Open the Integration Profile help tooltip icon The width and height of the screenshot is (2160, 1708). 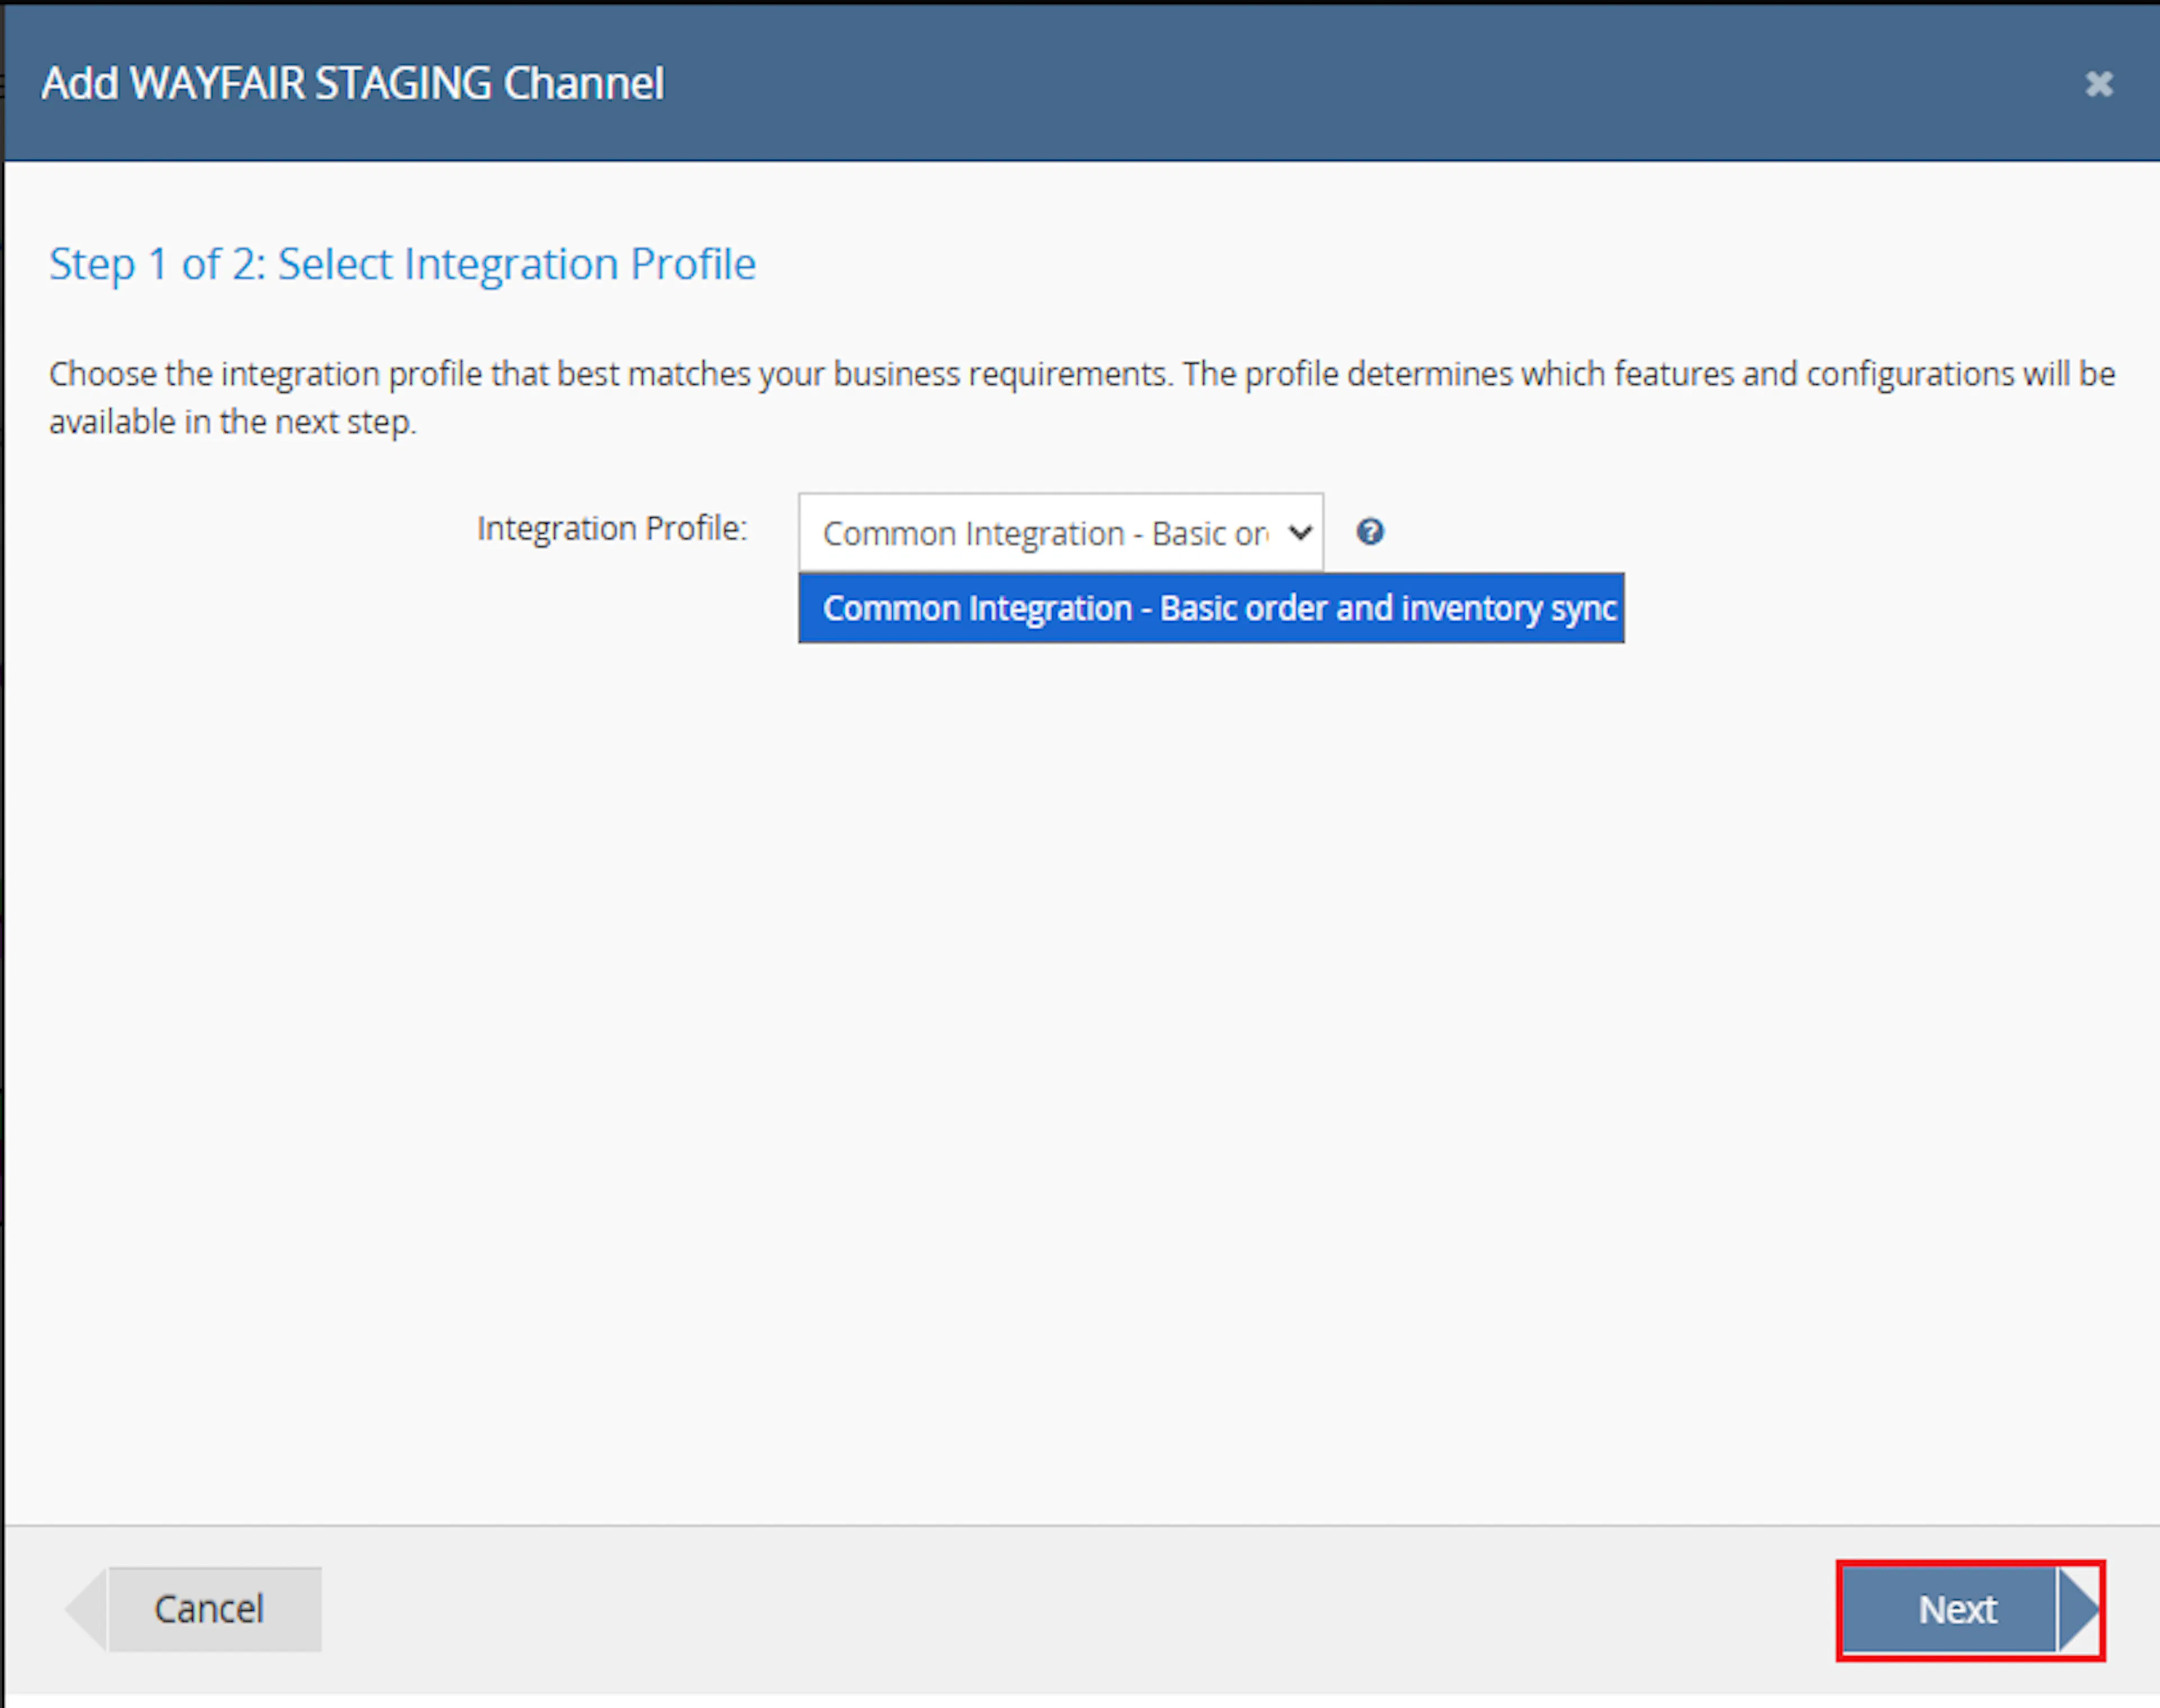(1370, 531)
